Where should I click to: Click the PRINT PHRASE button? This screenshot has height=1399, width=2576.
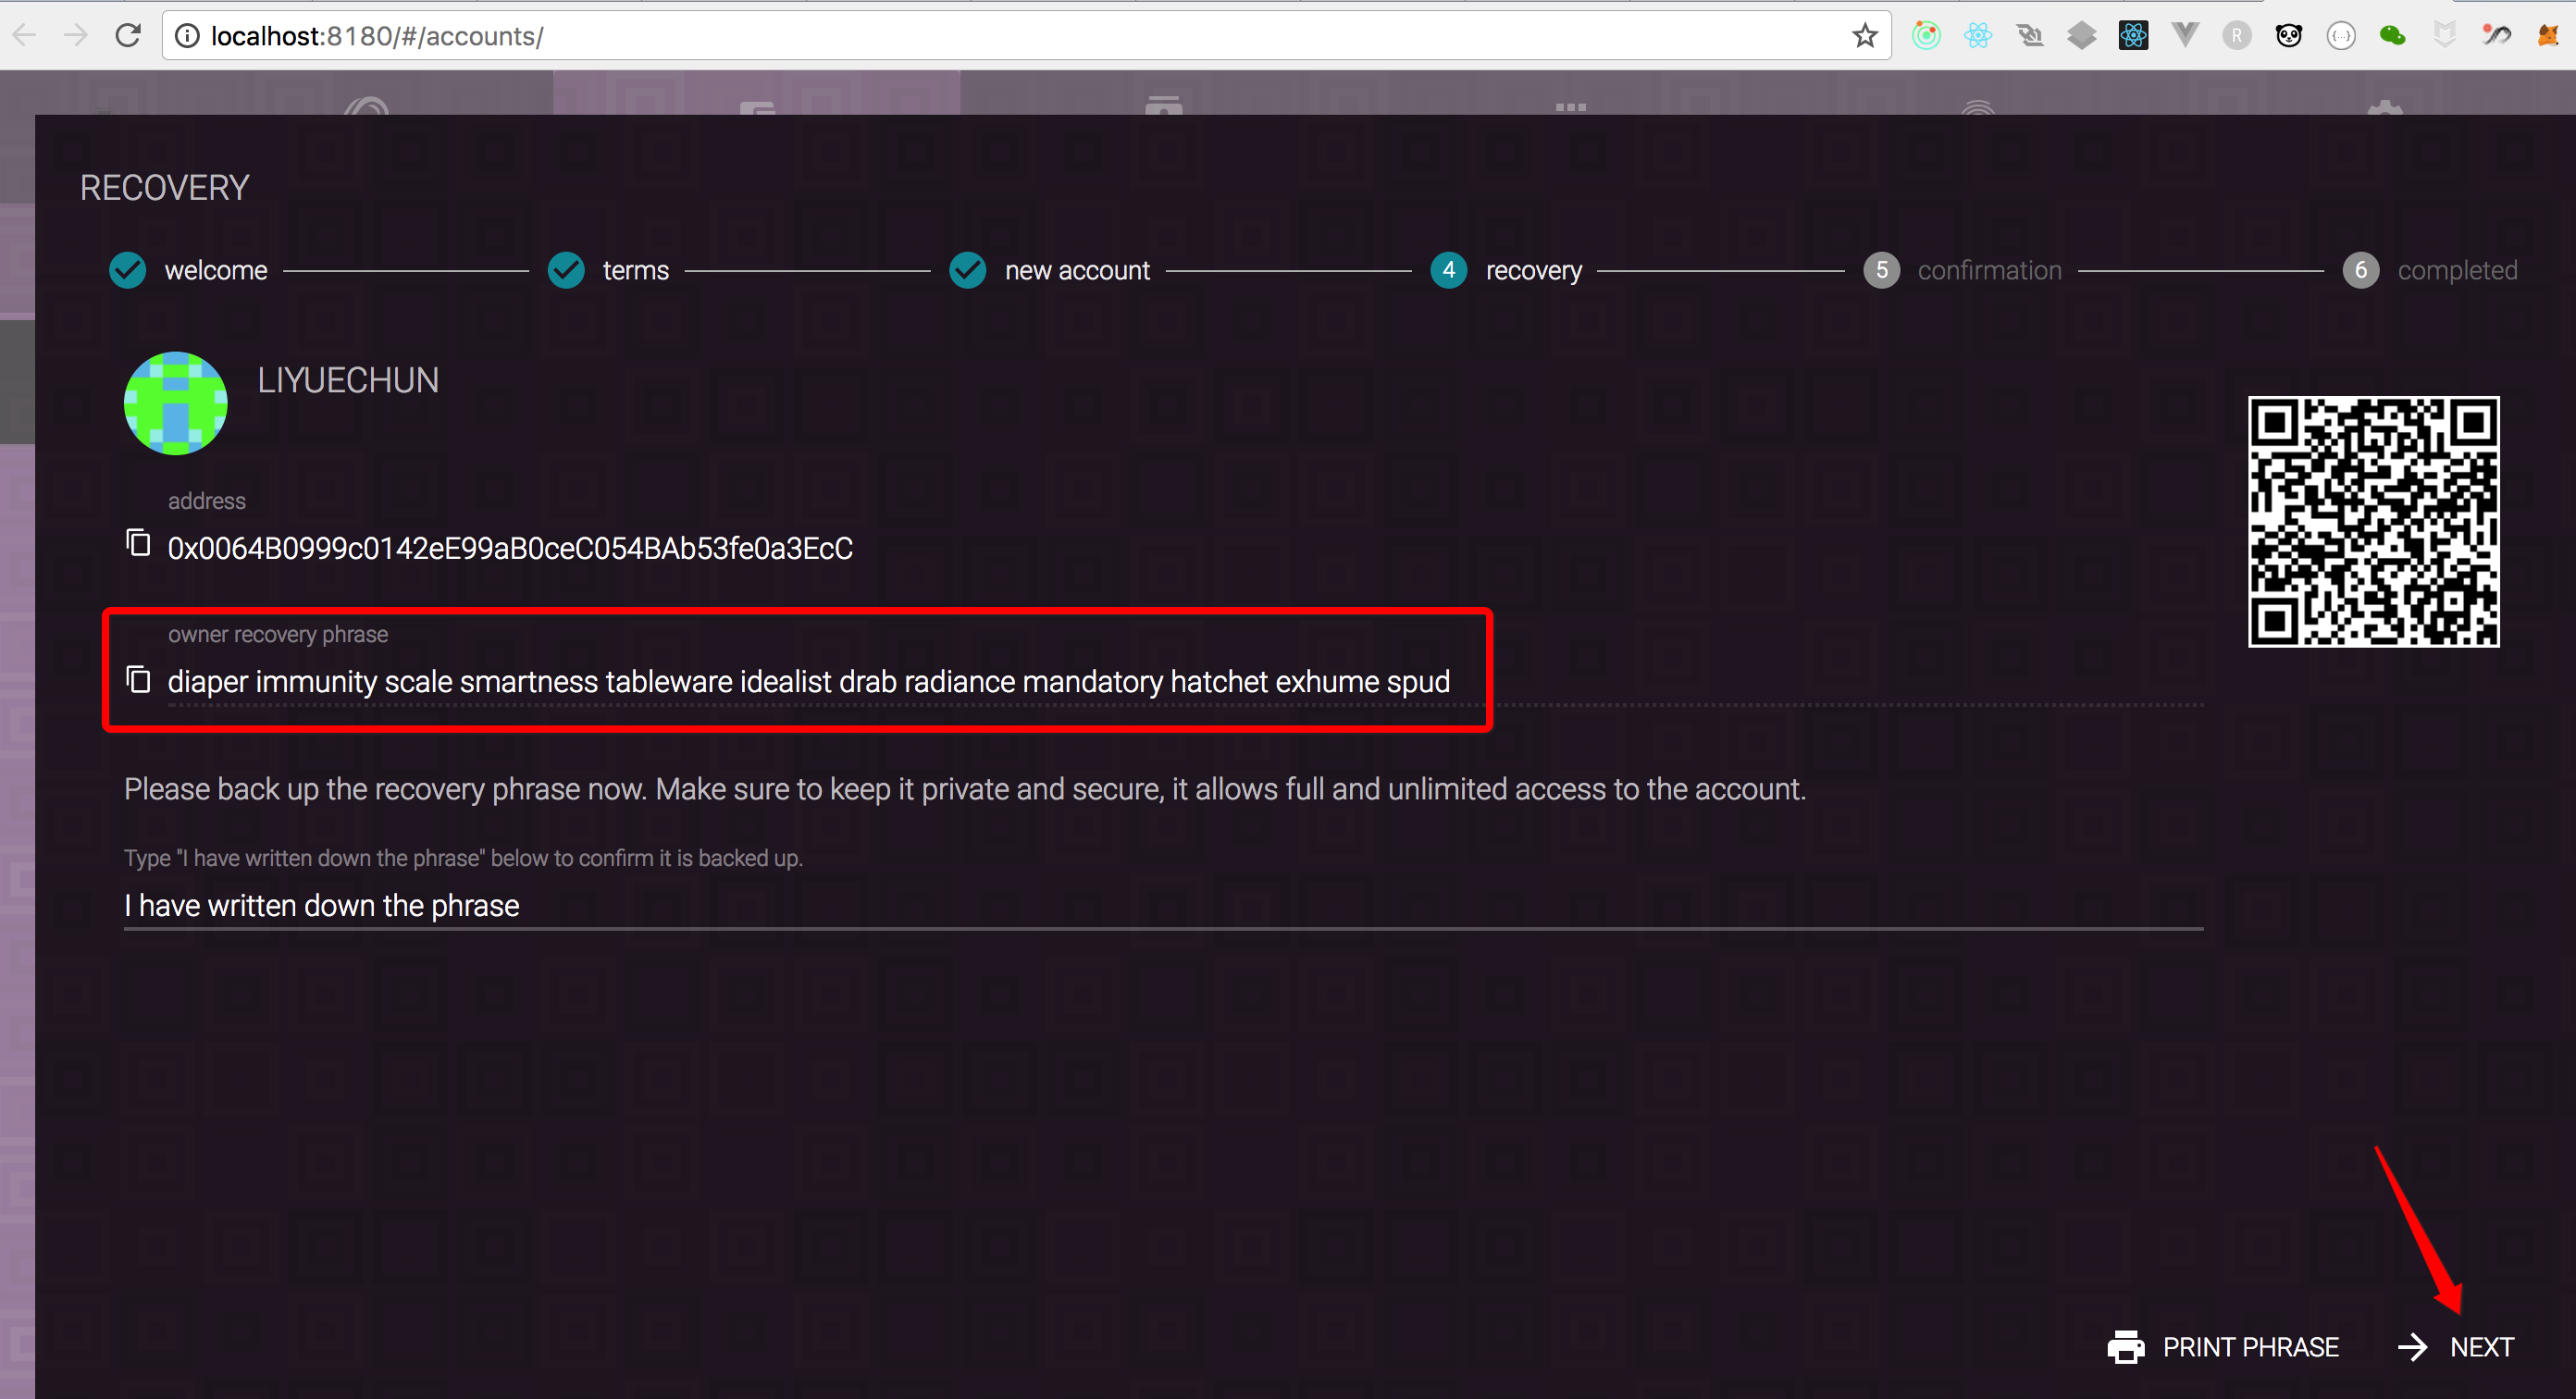click(x=2223, y=1347)
